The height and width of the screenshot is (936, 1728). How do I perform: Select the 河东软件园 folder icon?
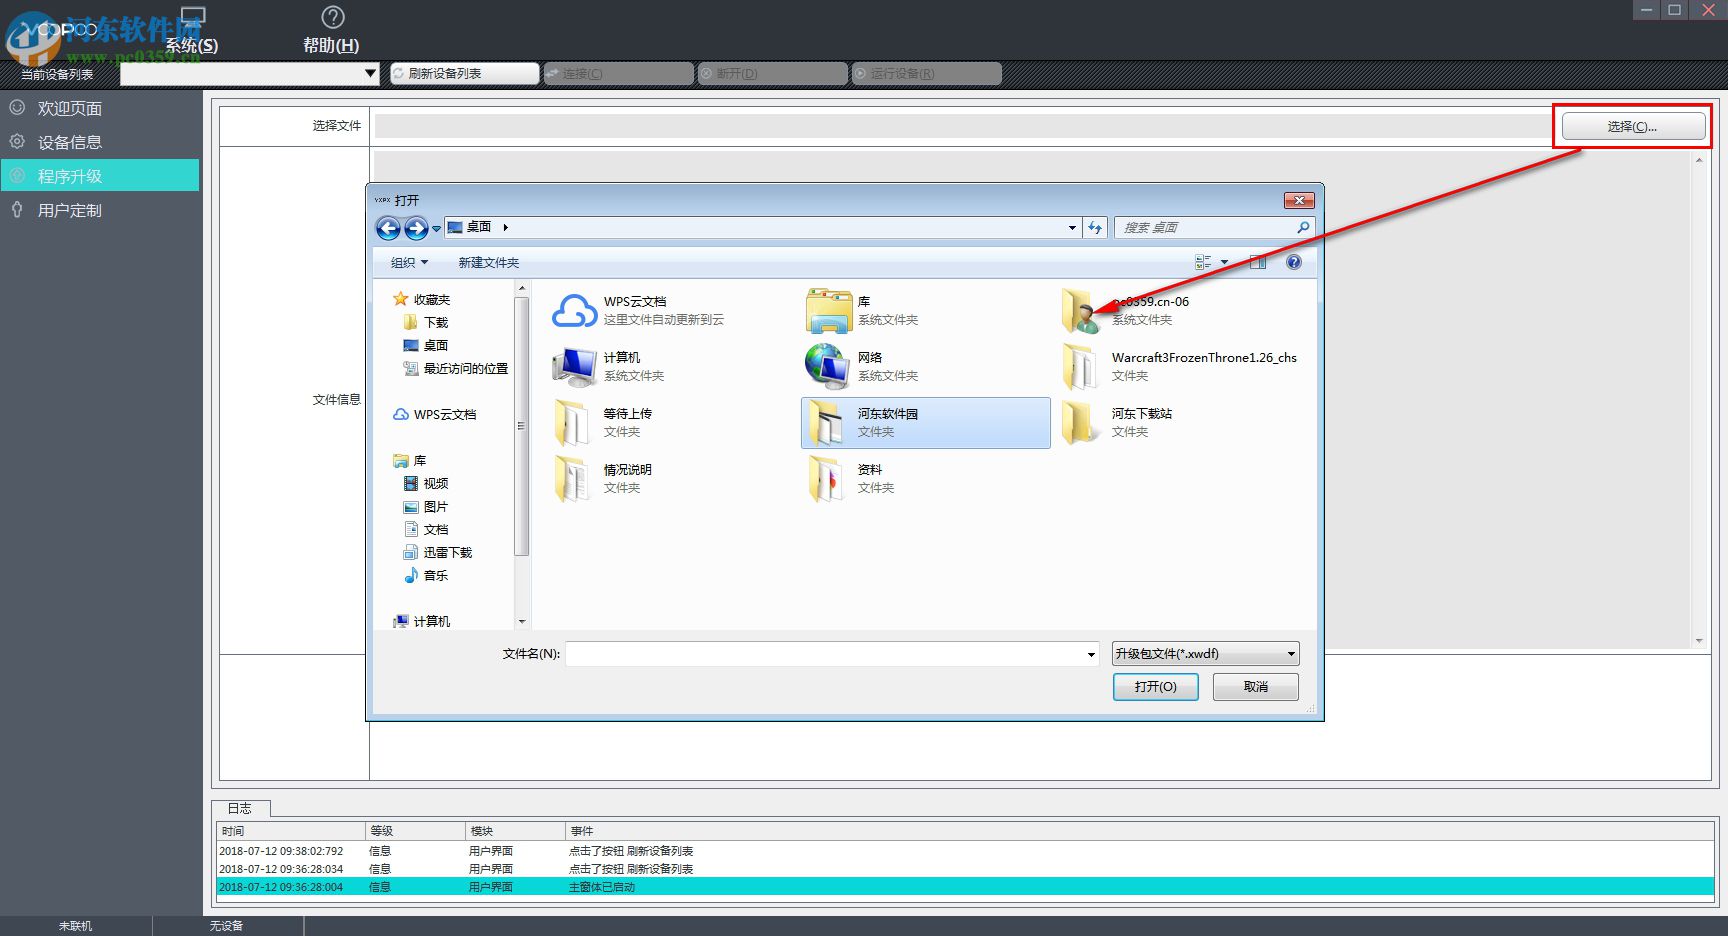click(x=827, y=423)
